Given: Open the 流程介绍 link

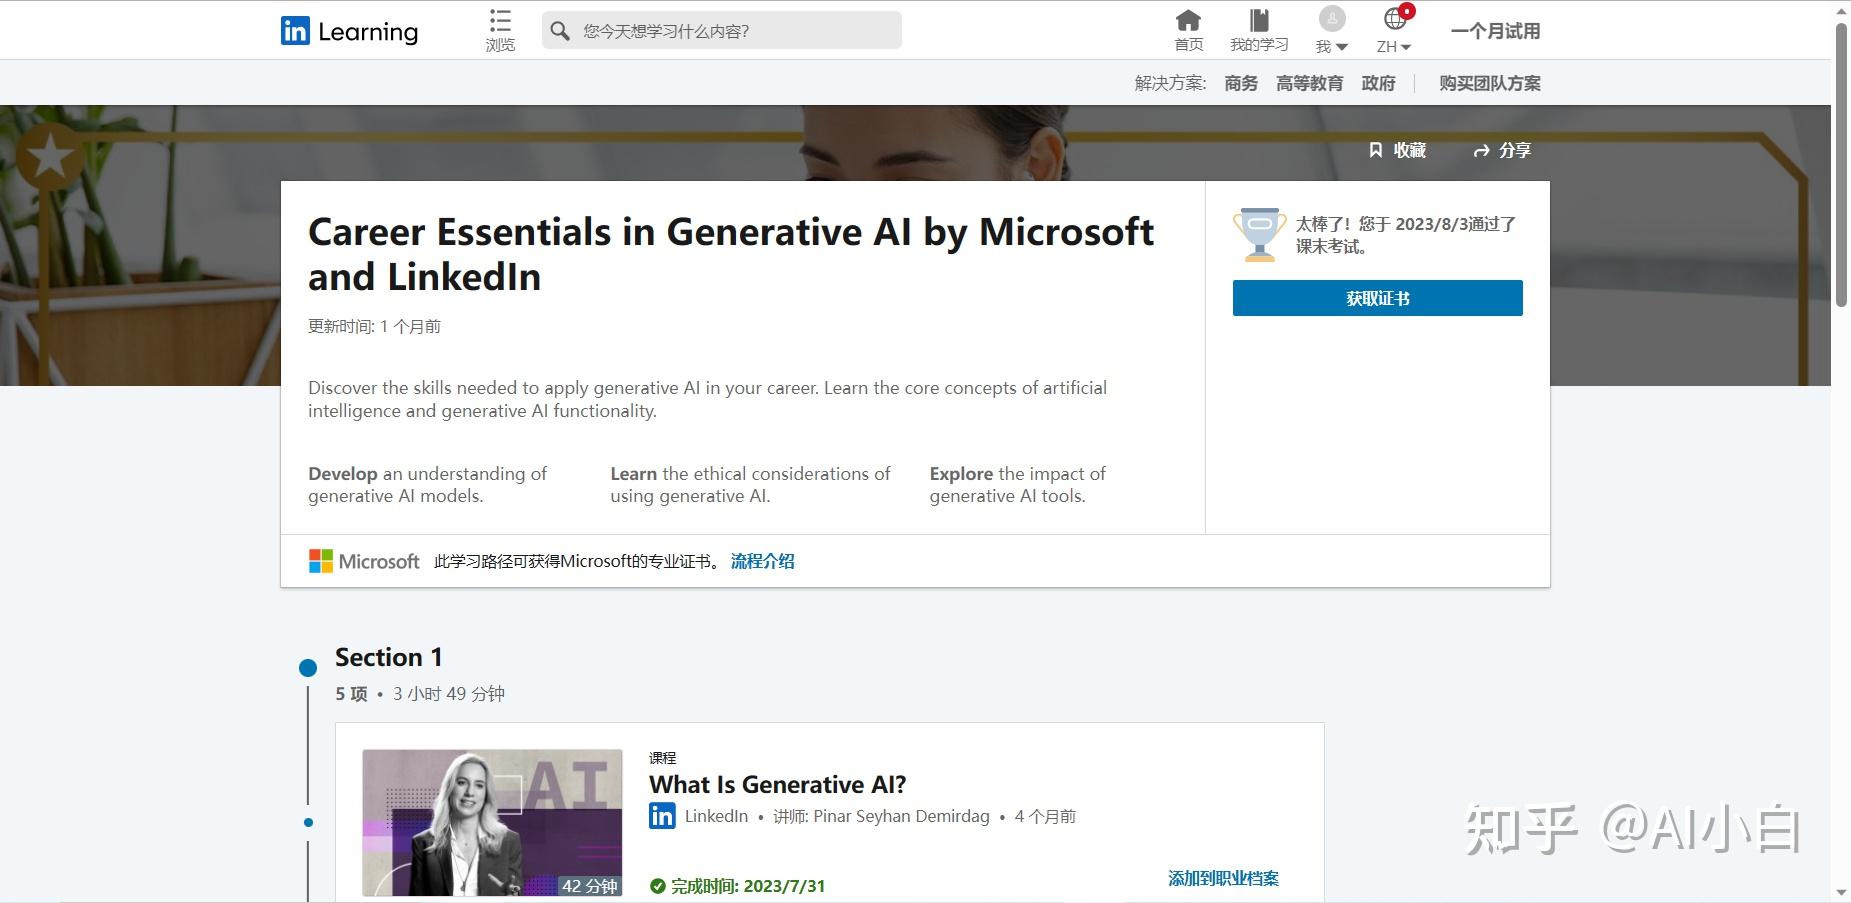Looking at the screenshot, I should [x=762, y=561].
